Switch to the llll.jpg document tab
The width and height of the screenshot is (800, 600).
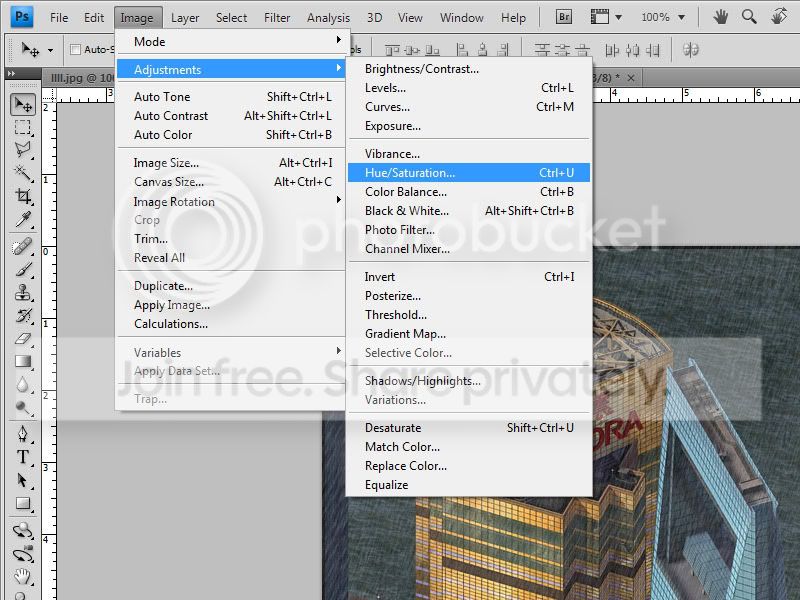[82, 78]
